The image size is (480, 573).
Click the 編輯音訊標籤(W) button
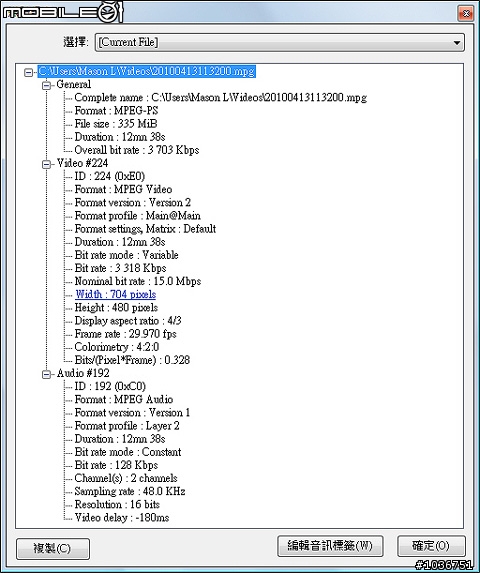[330, 546]
